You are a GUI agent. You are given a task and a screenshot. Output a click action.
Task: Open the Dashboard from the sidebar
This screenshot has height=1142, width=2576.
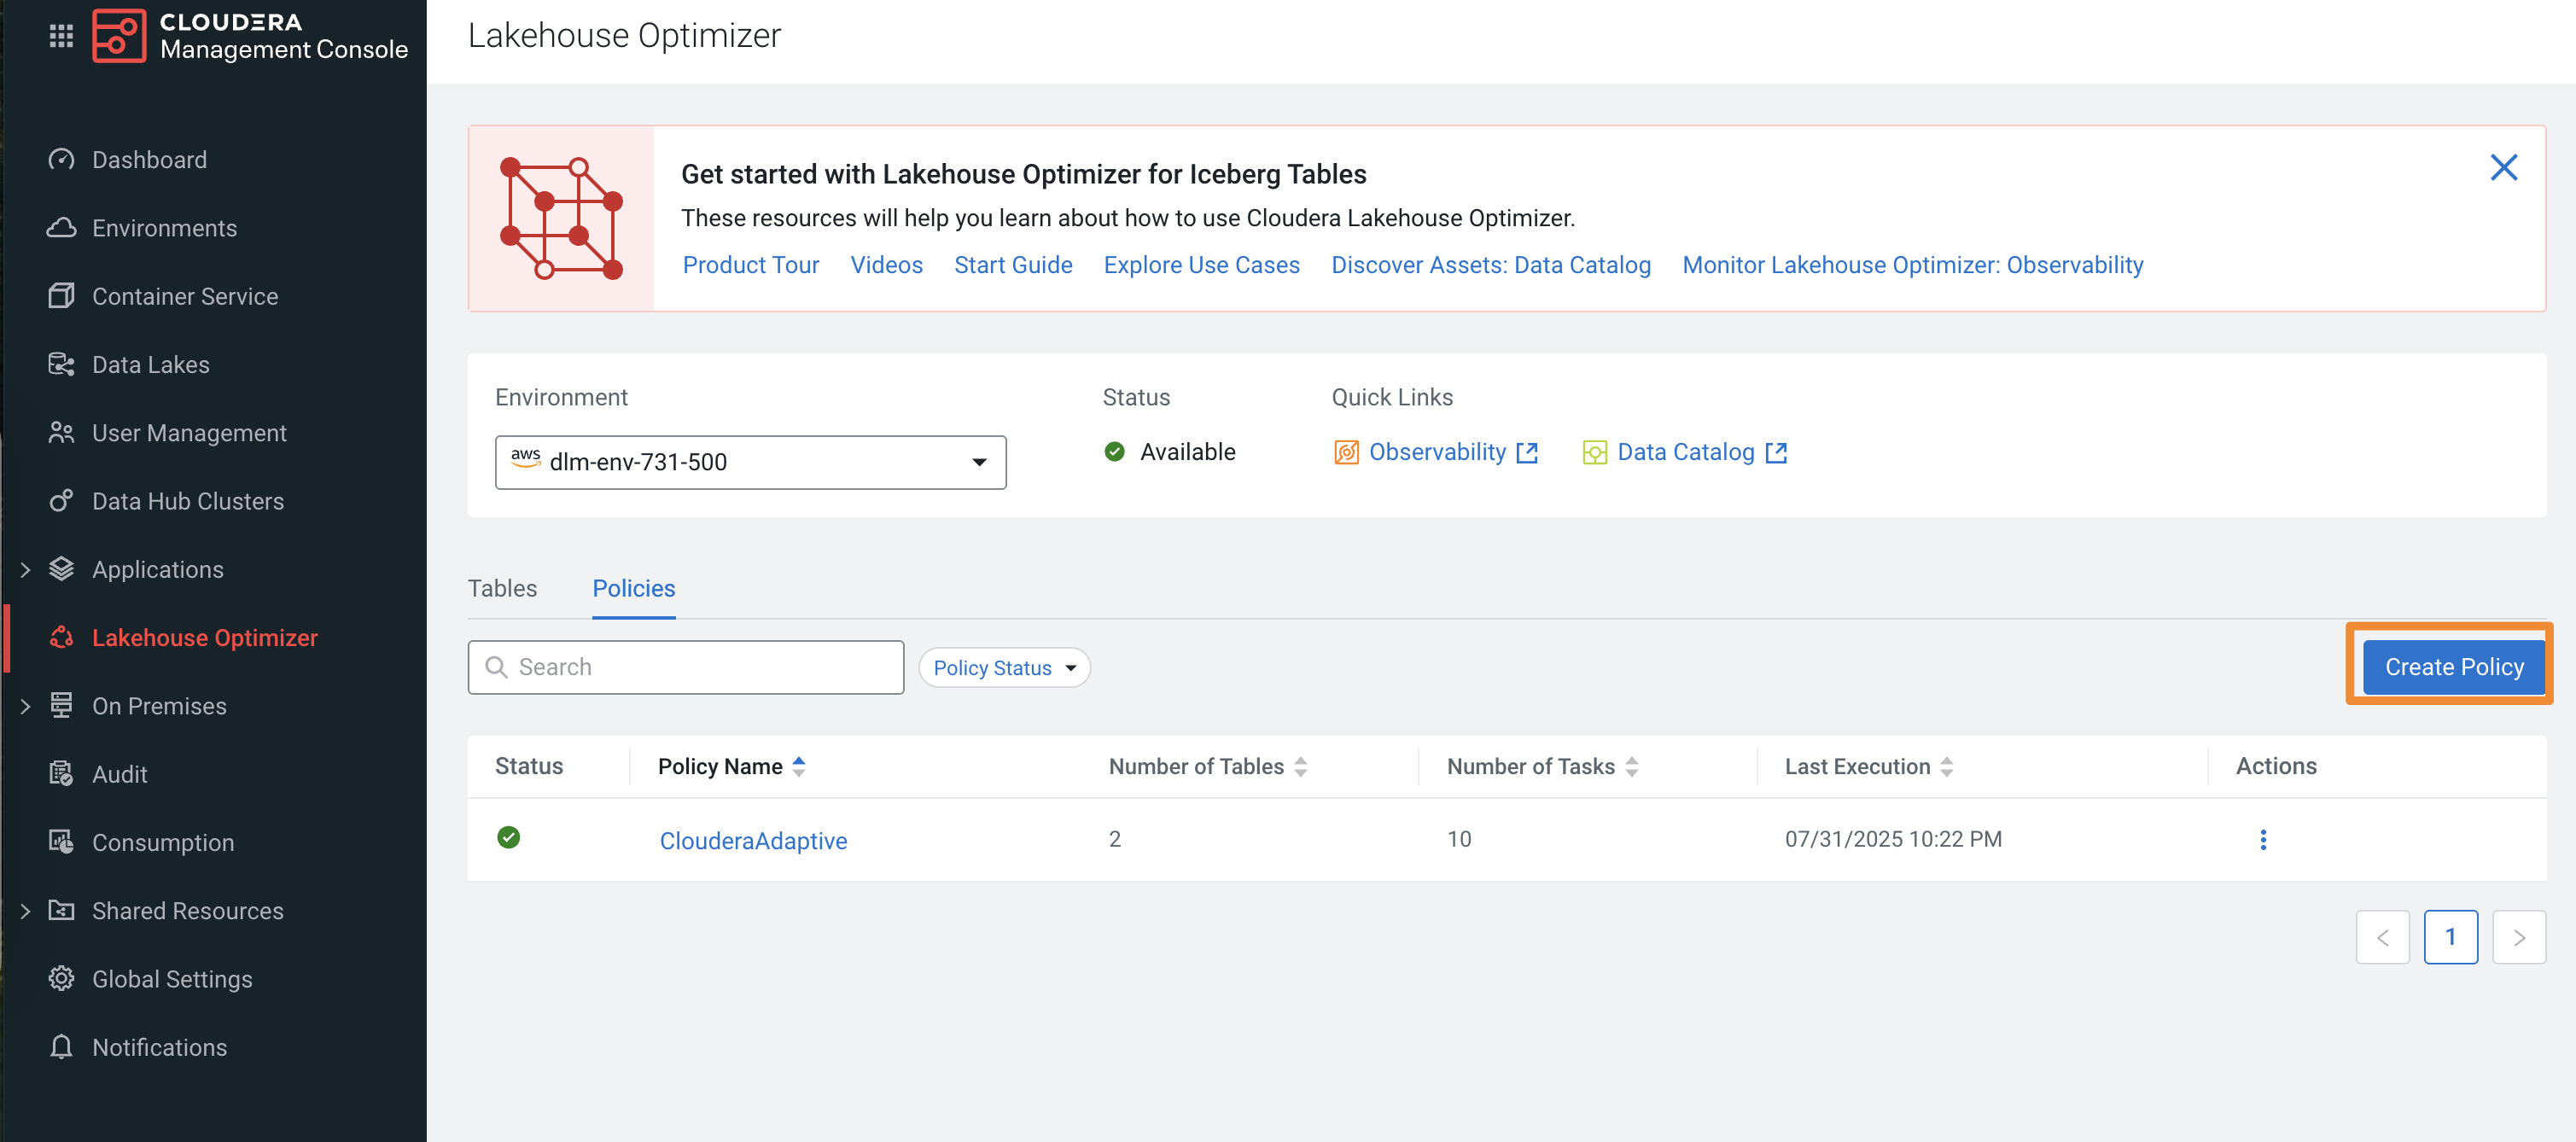(149, 158)
